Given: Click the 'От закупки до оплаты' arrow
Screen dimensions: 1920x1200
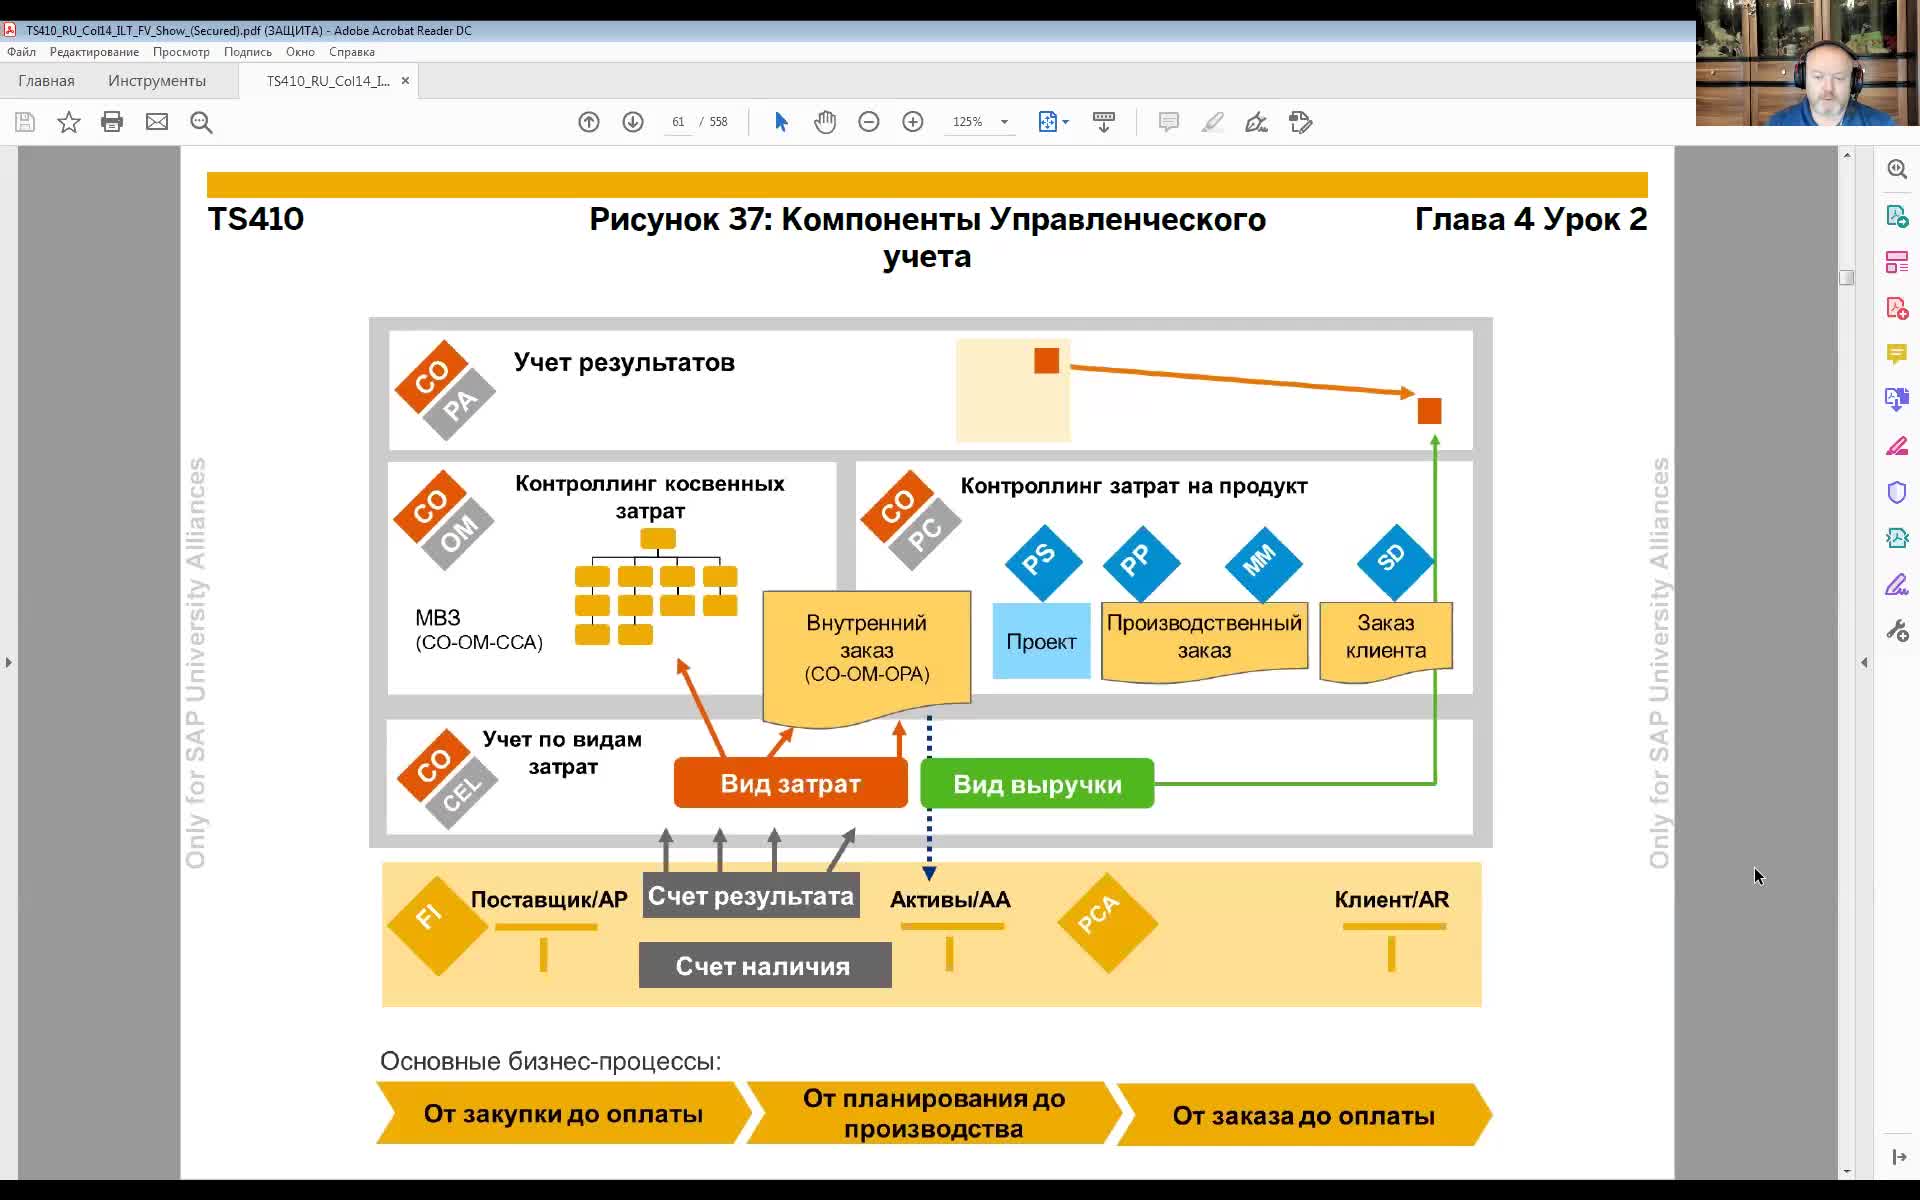Looking at the screenshot, I should point(564,1113).
